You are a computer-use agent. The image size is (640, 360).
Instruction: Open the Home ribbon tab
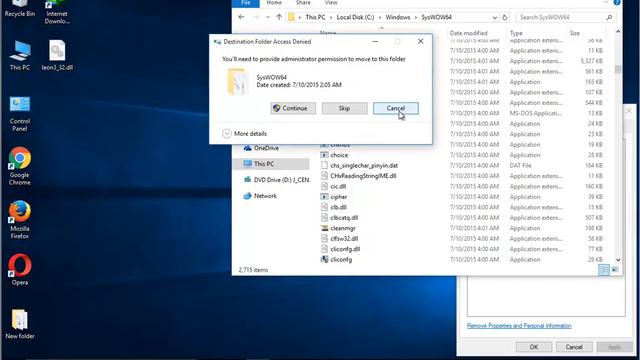(274, 3)
